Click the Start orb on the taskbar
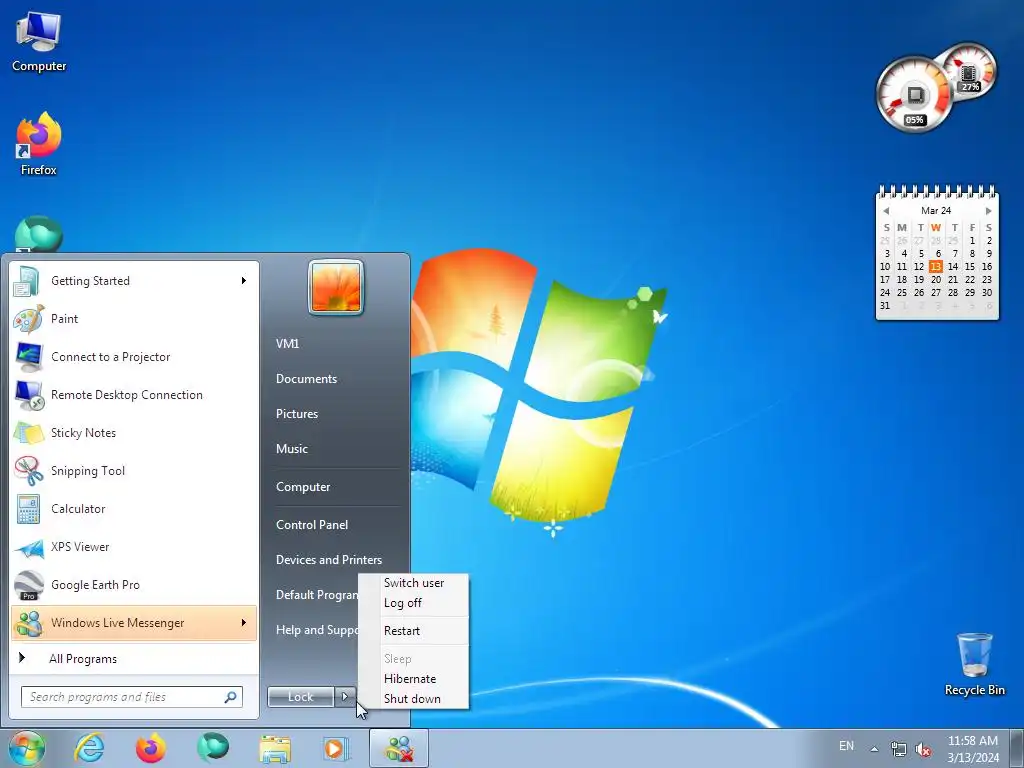 click(x=26, y=748)
